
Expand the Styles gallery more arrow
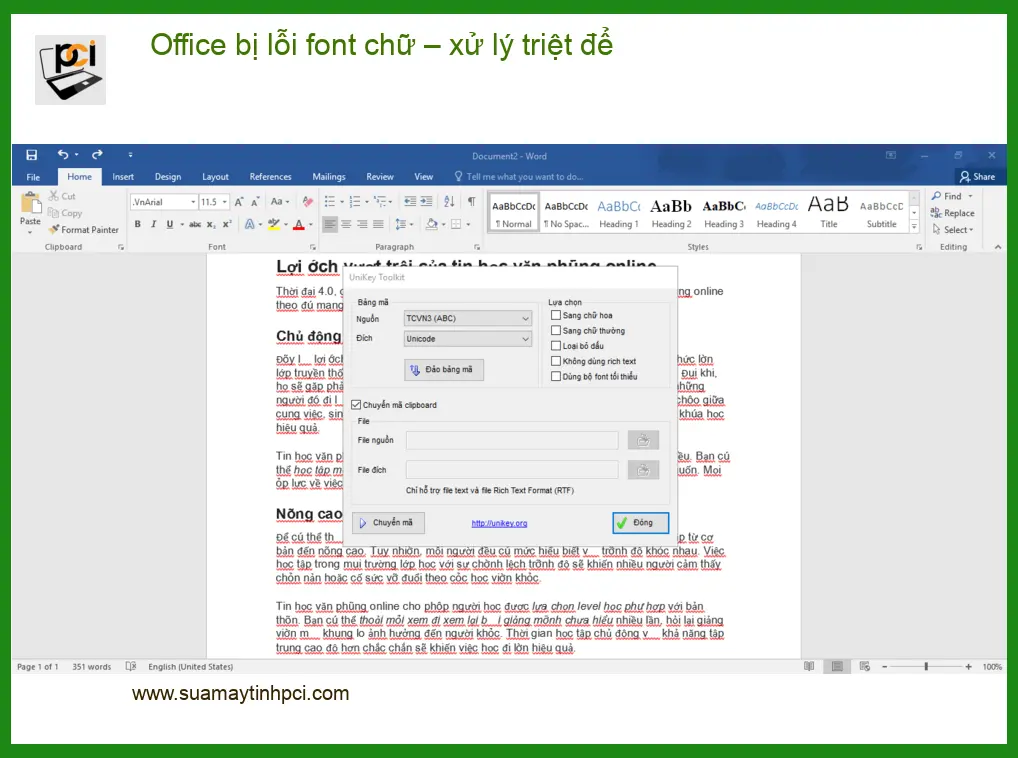pos(914,226)
